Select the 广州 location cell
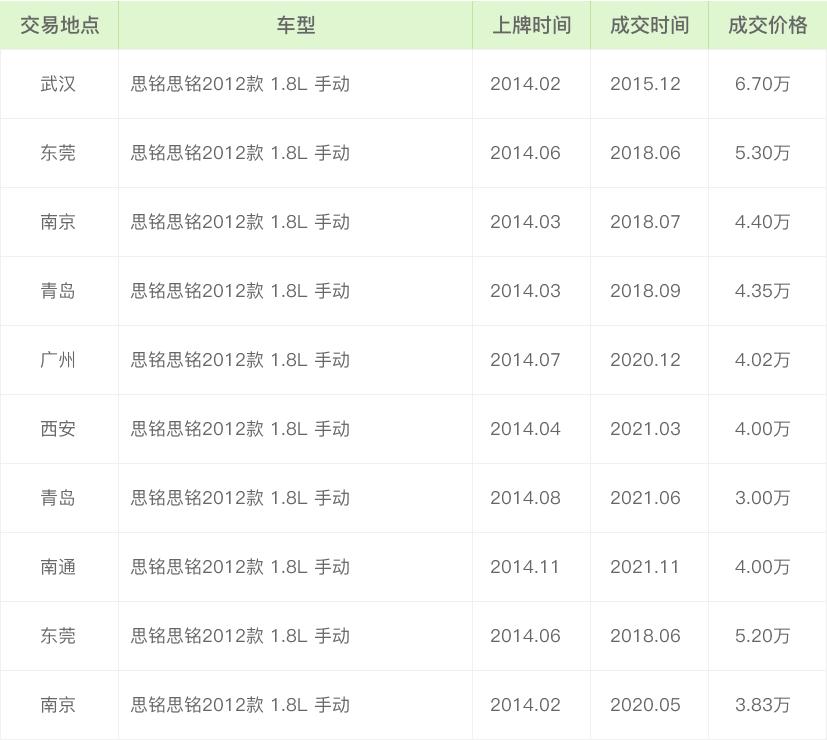The width and height of the screenshot is (827, 740). (58, 360)
